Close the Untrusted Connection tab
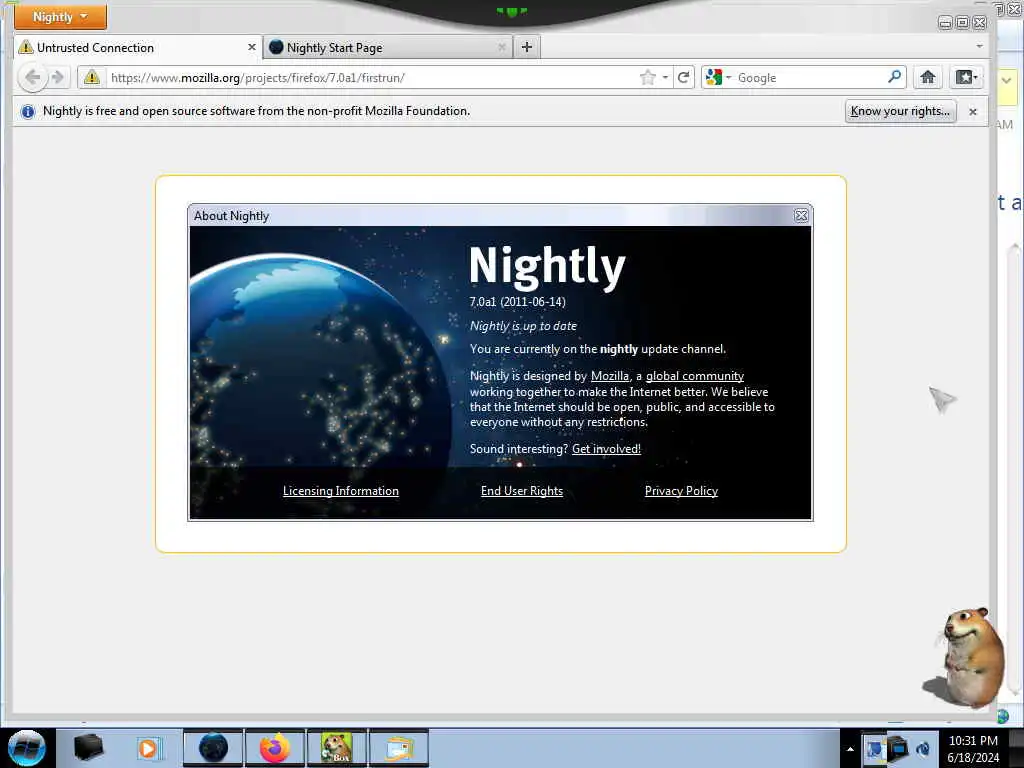 (x=251, y=47)
